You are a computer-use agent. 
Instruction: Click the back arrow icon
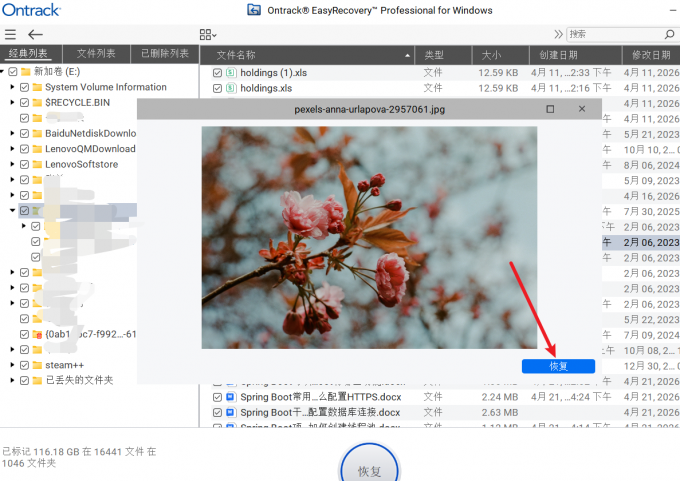(x=35, y=34)
